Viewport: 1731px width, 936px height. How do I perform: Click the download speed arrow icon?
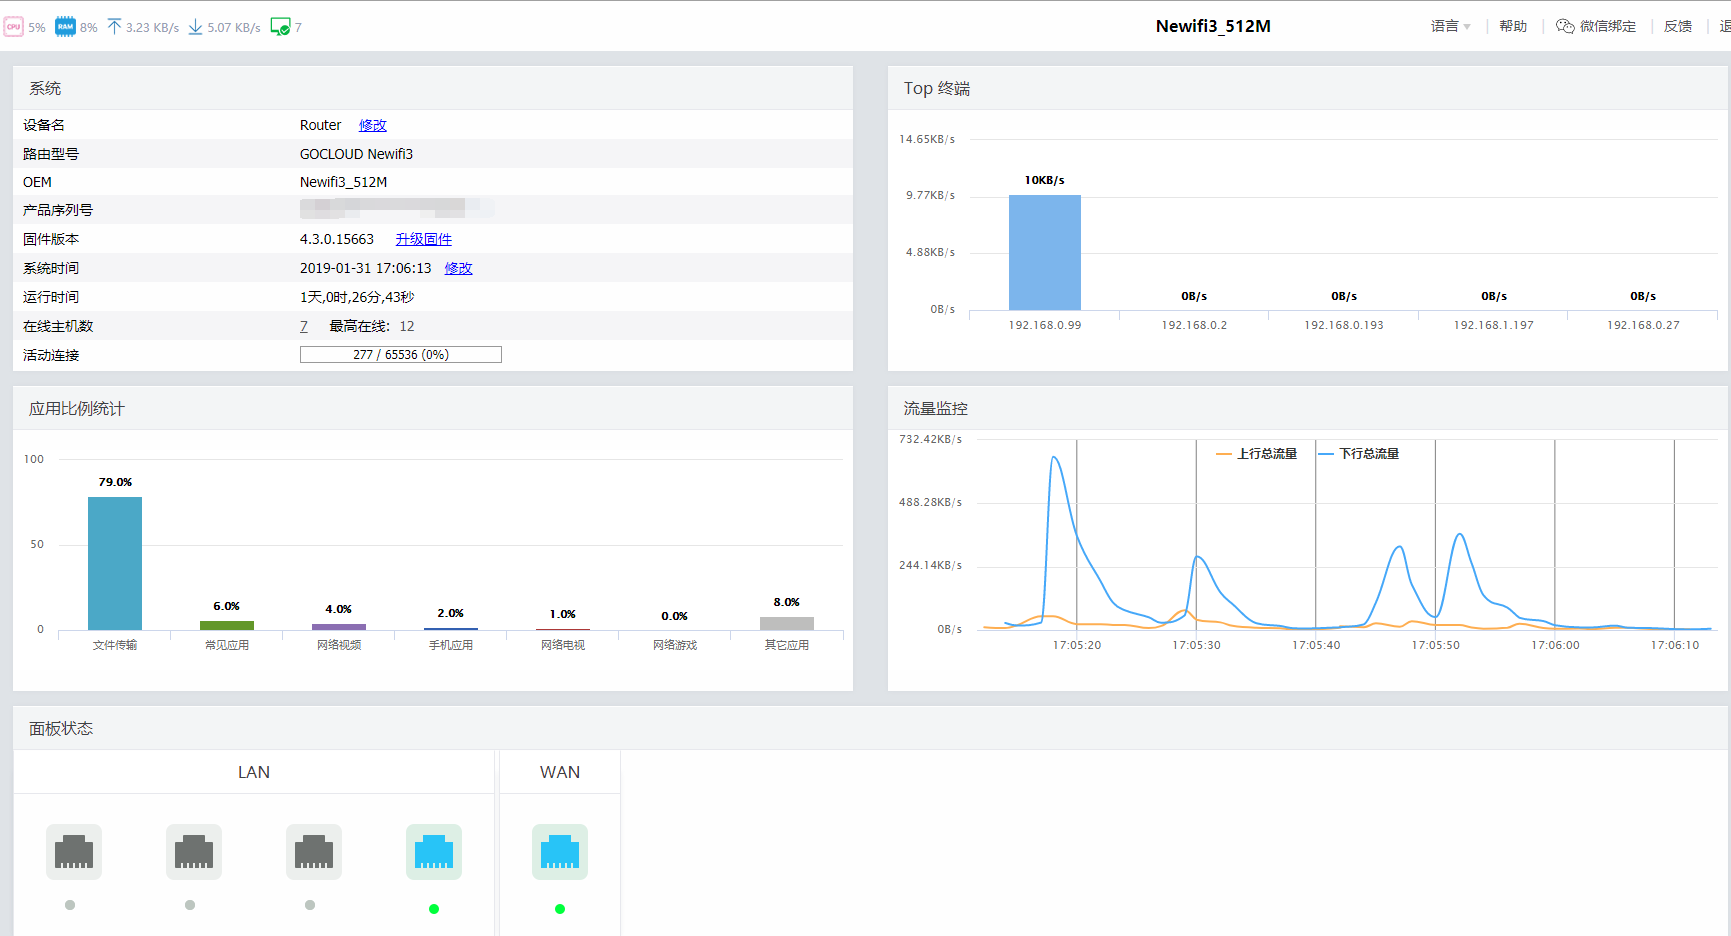[195, 27]
